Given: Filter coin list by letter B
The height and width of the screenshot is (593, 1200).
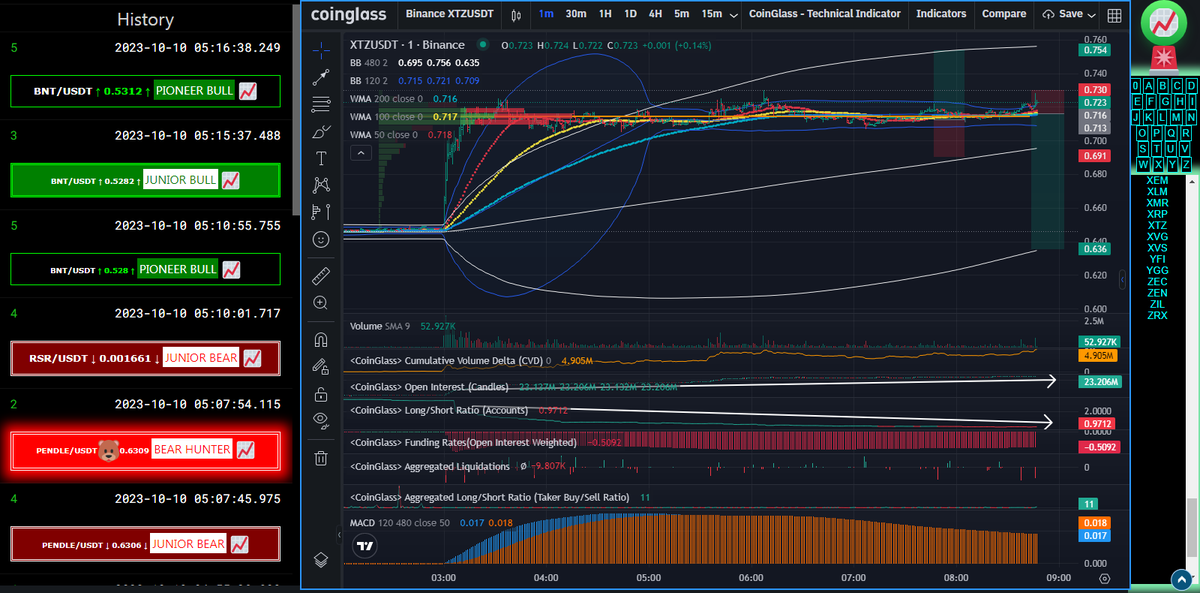Looking at the screenshot, I should click(x=1163, y=86).
